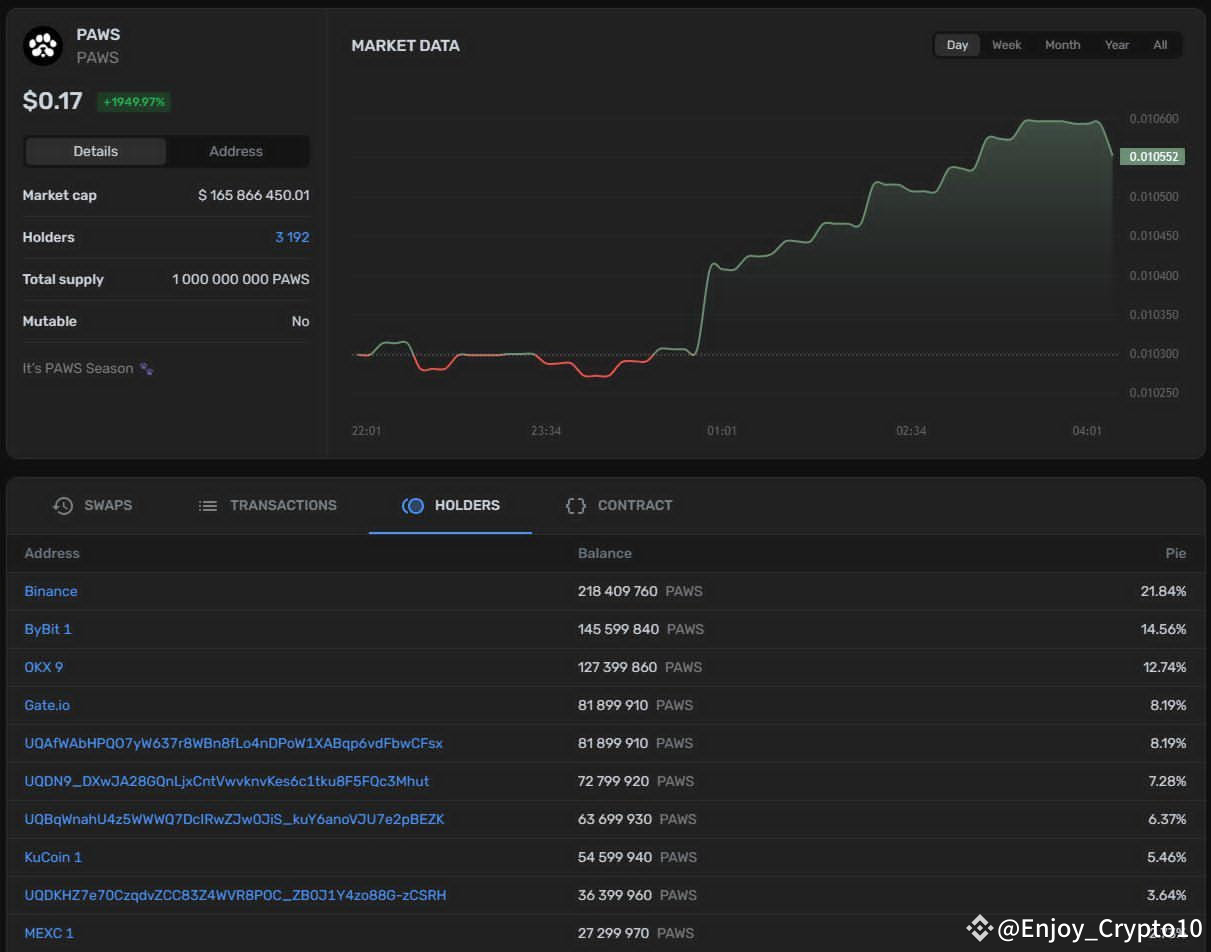Viewport: 1211px width, 952px height.
Task: Set chart range to Day
Action: pyautogui.click(x=957, y=45)
